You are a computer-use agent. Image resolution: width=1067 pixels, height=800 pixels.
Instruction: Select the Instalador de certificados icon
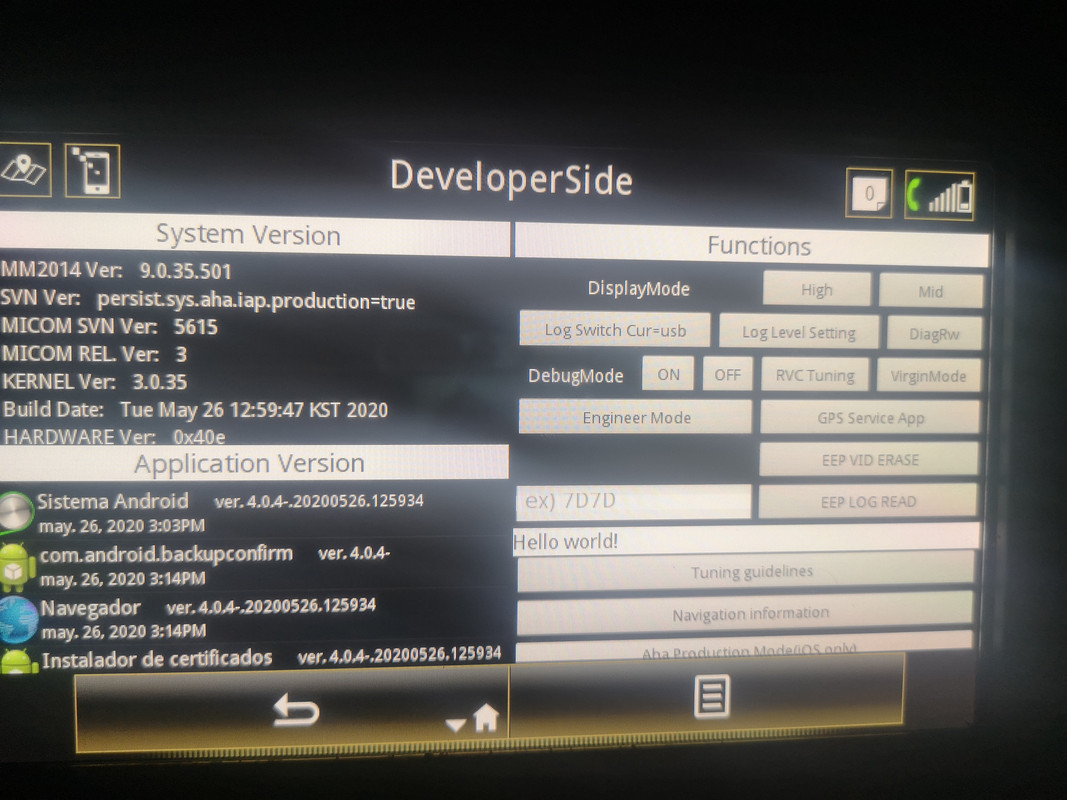coord(19,662)
